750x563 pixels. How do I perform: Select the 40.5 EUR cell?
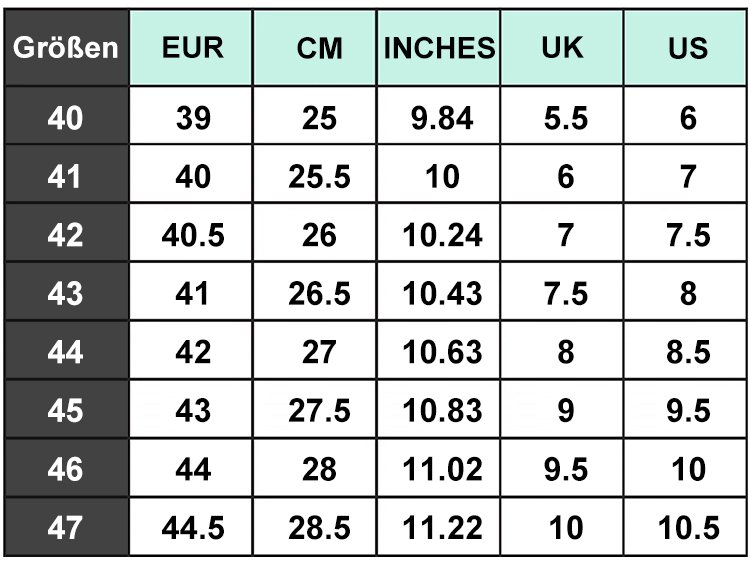click(191, 232)
